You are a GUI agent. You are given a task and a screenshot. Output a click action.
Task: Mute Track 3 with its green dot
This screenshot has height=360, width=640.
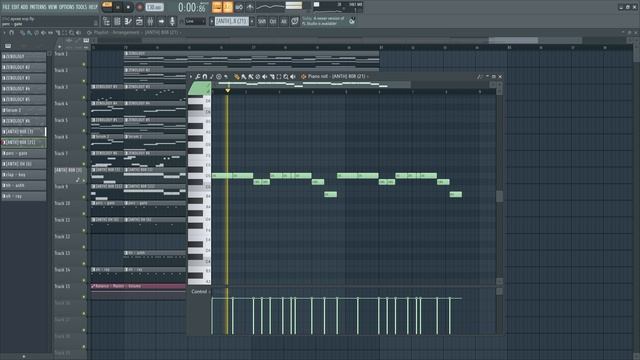[84, 98]
